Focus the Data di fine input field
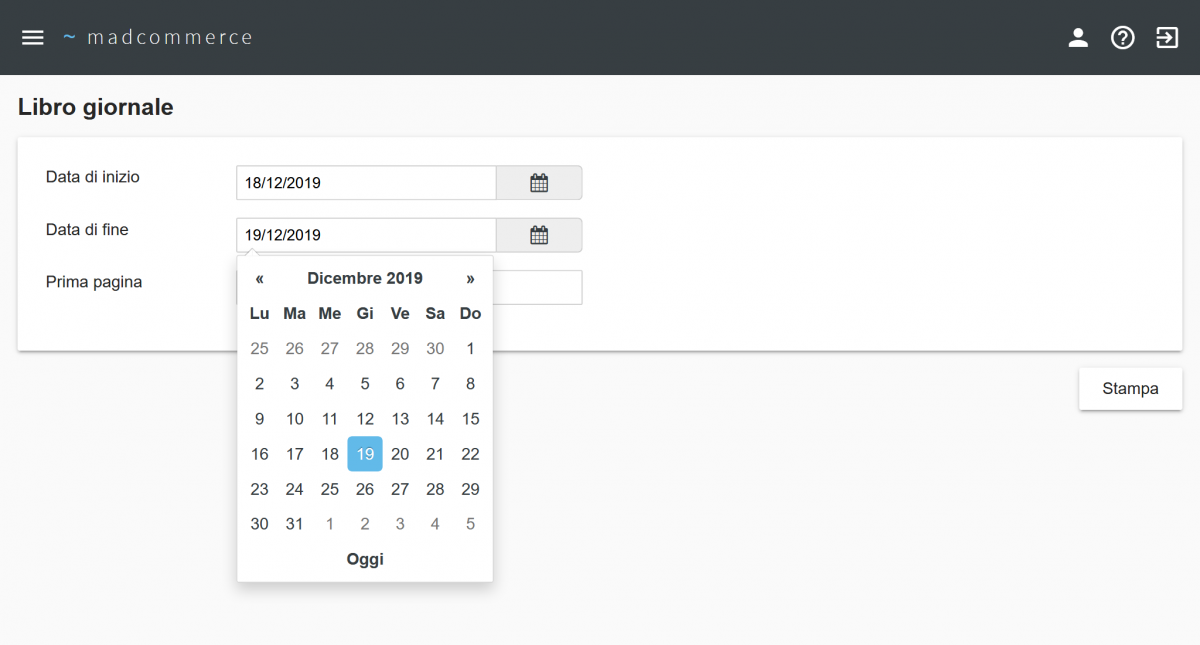The height and width of the screenshot is (645, 1200). point(366,235)
